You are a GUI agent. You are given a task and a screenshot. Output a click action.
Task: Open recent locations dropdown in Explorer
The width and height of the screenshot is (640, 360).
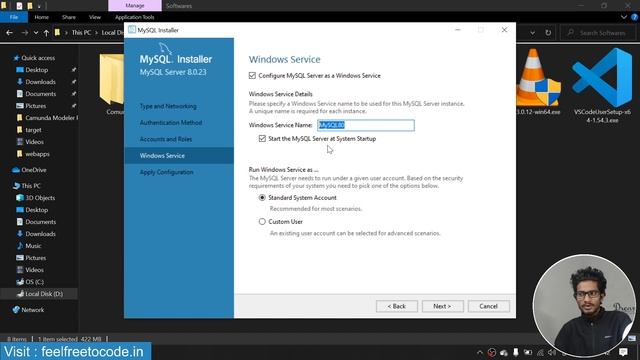[36, 33]
